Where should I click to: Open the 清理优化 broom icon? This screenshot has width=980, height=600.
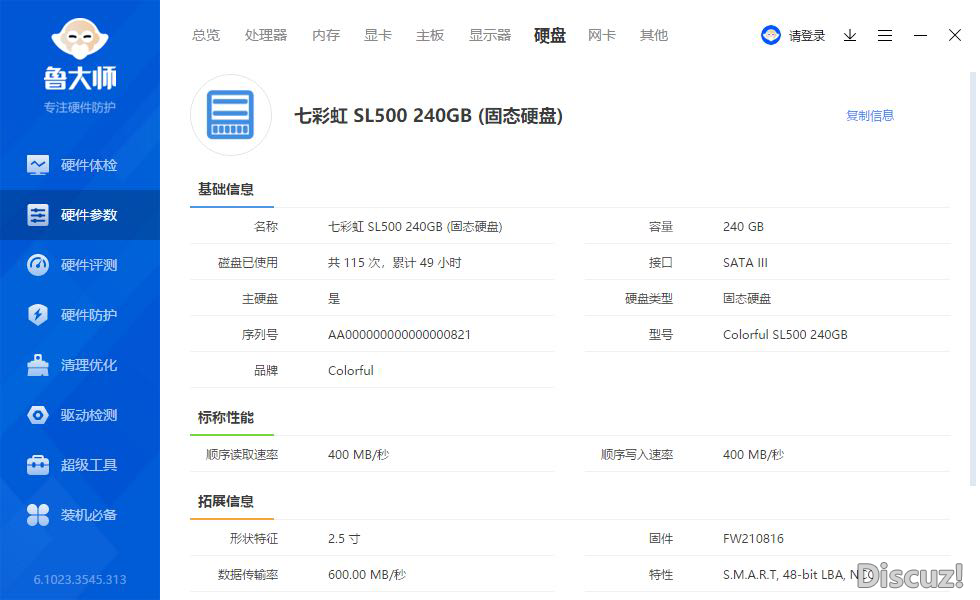(38, 365)
